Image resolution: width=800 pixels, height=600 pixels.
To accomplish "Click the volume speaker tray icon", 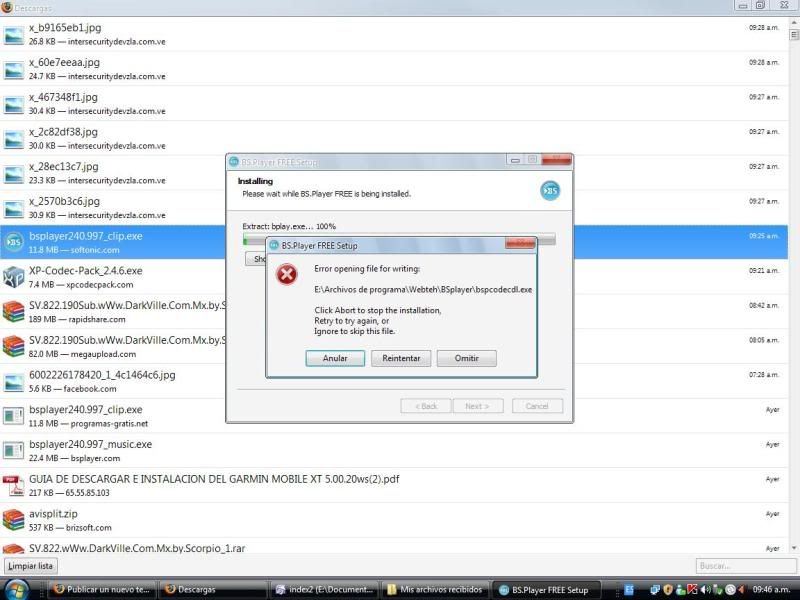I will click(x=706, y=589).
